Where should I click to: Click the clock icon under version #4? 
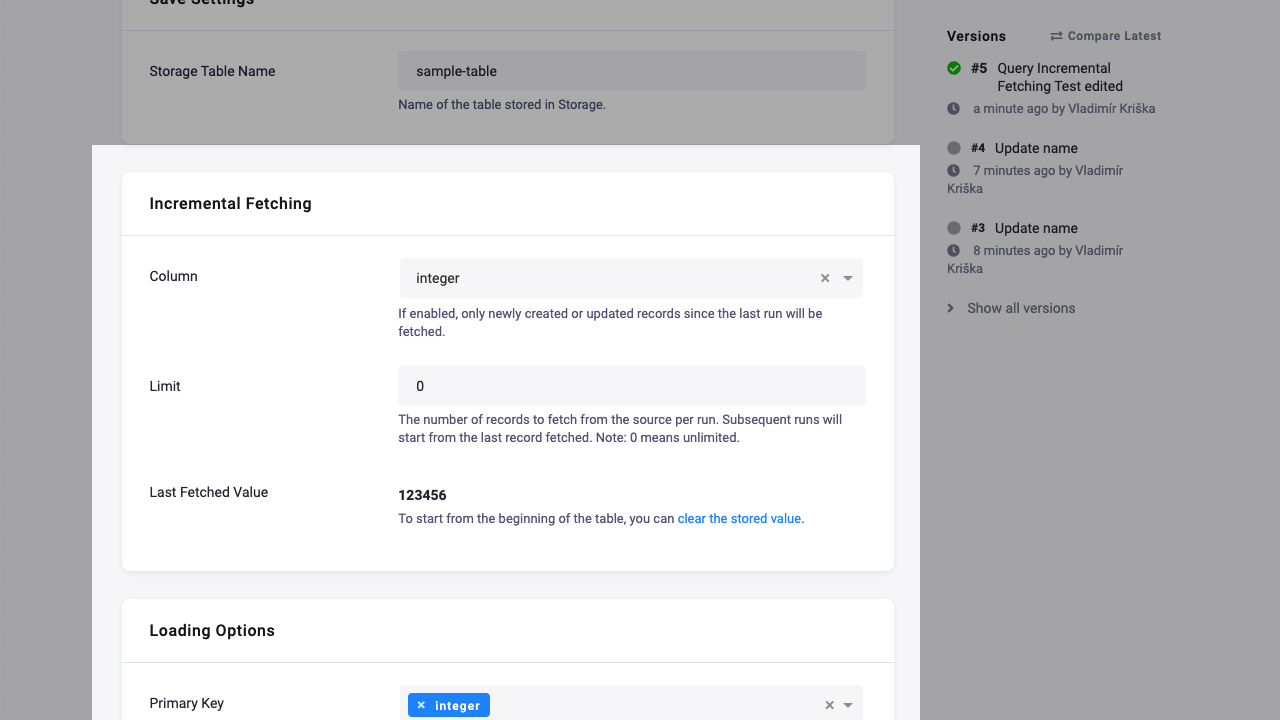tap(956, 170)
